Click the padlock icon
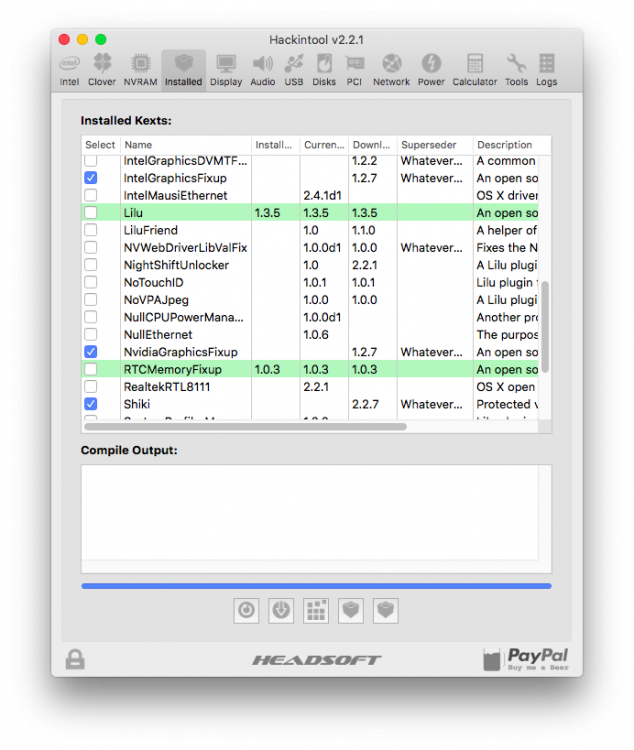Screen dimensions: 634x750 (x=75, y=659)
